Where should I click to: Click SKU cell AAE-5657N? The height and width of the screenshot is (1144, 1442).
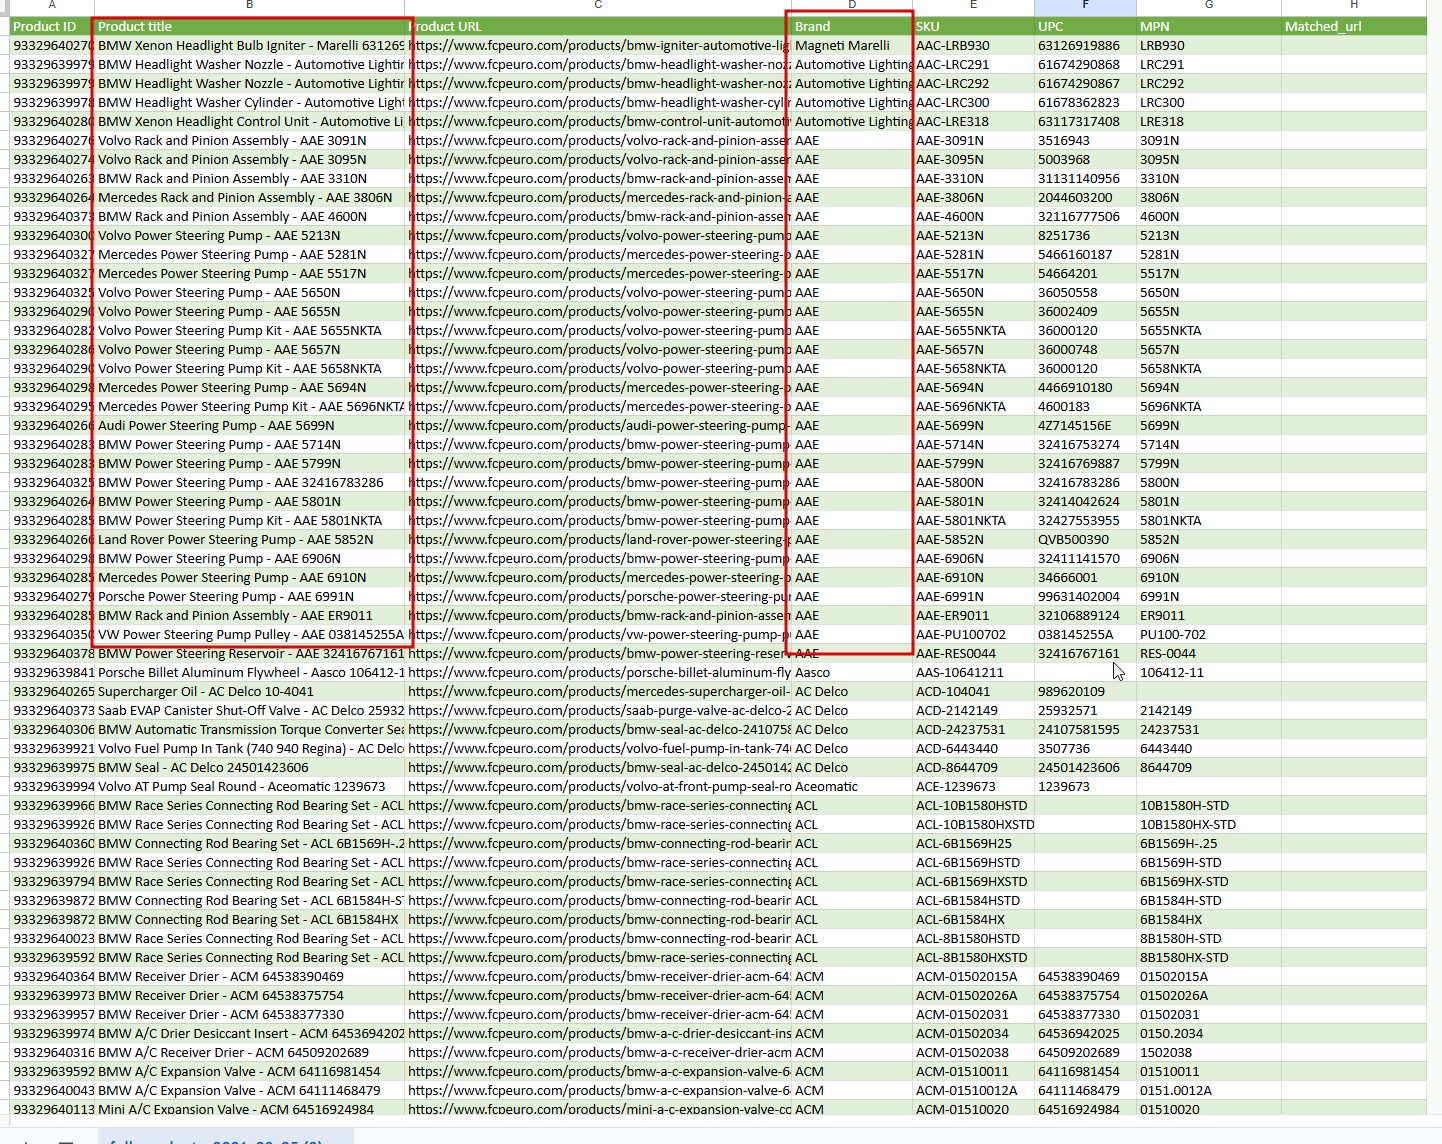[x=974, y=349]
